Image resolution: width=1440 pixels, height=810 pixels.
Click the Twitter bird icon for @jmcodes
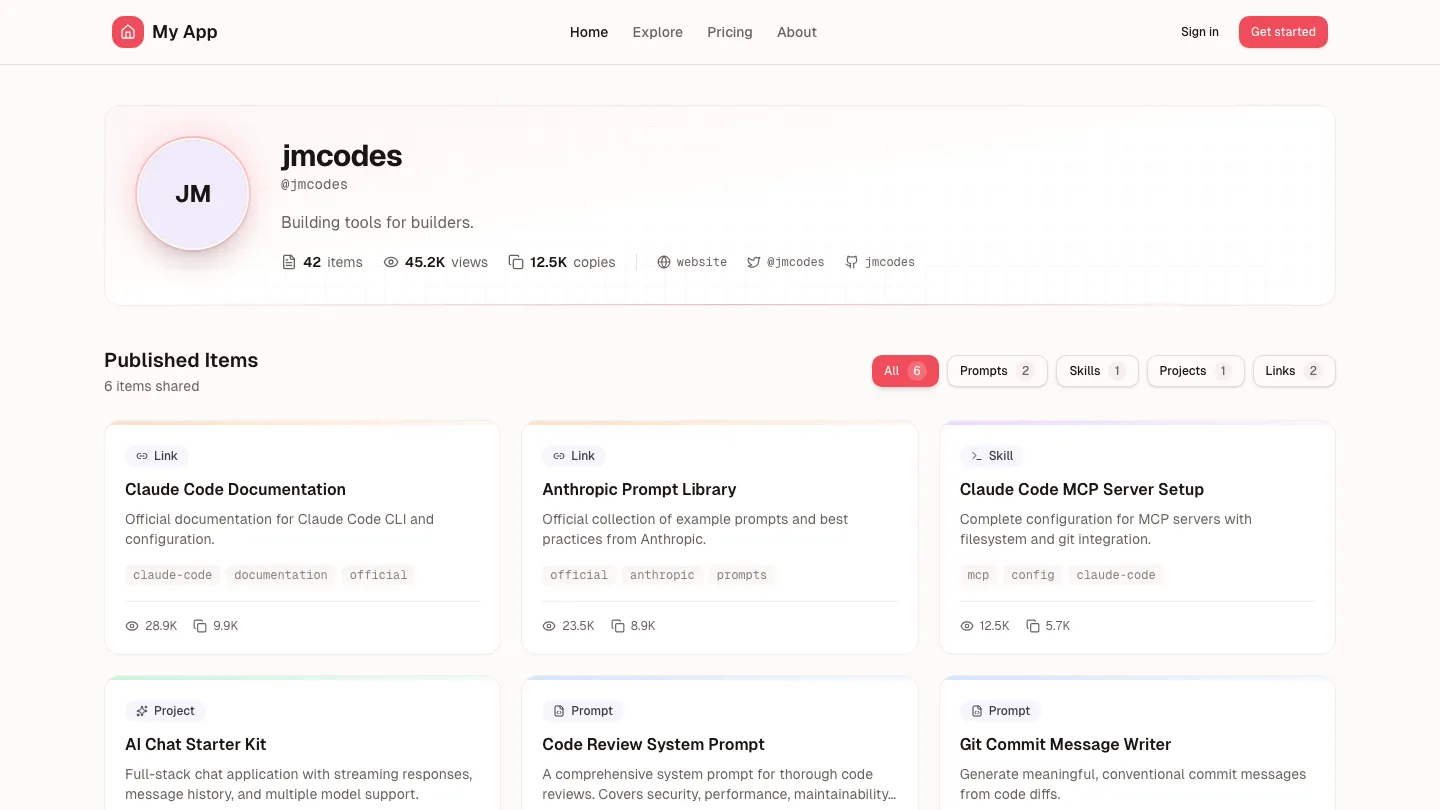tap(754, 262)
